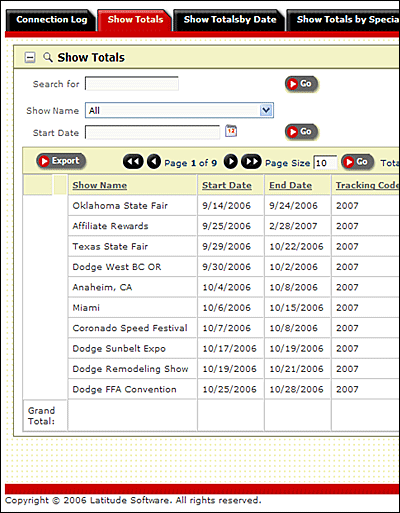
Task: Click end date 10/22/2006 cell
Action: [x=298, y=246]
